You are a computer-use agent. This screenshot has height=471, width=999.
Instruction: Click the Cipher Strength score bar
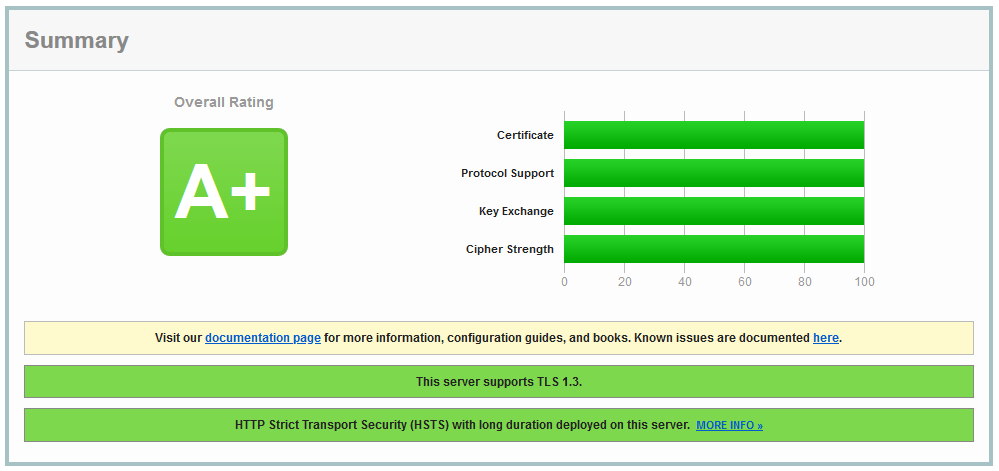tap(714, 249)
